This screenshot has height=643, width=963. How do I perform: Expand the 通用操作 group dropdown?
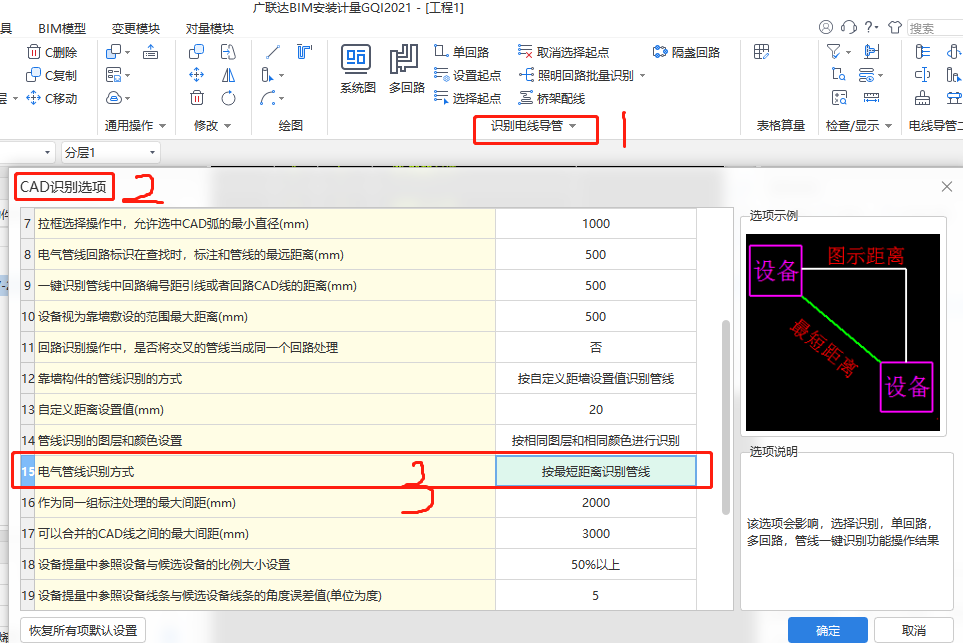pyautogui.click(x=163, y=126)
